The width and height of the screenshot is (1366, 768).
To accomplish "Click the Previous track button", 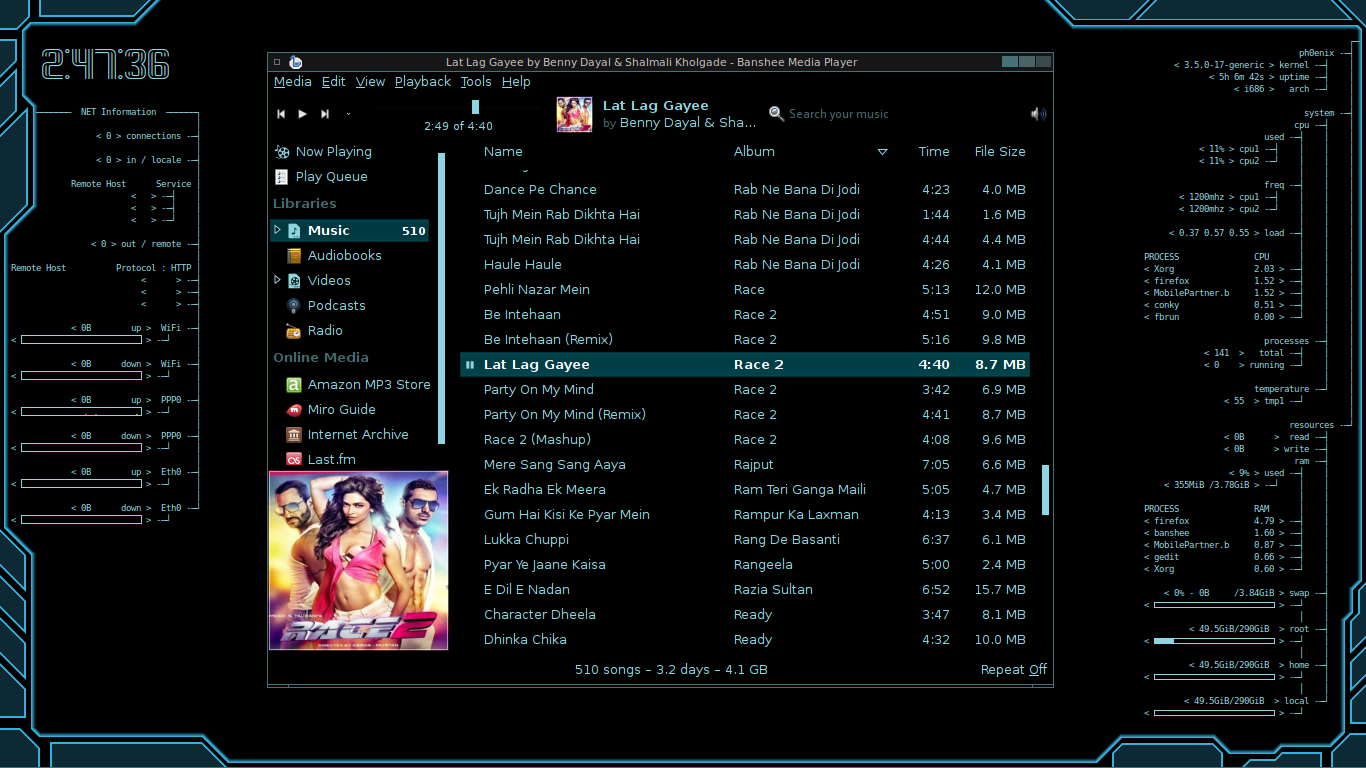I will 281,115.
